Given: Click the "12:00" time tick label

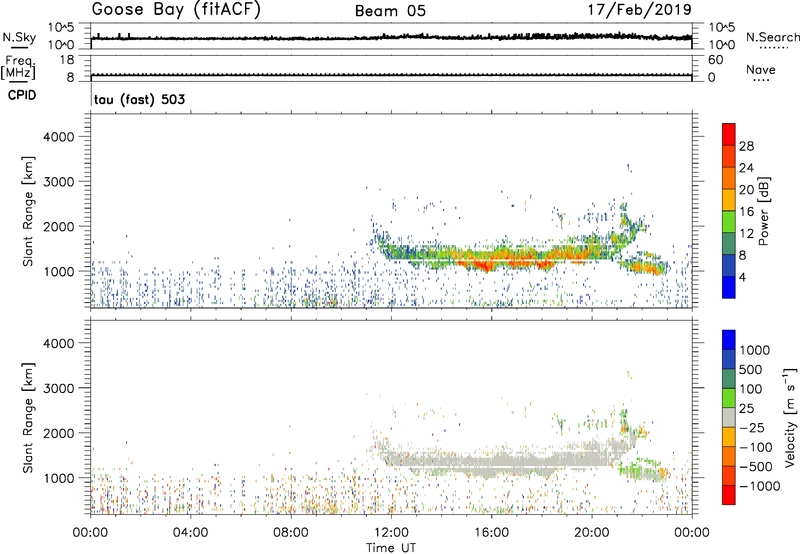Looking at the screenshot, I should click(x=391, y=533).
